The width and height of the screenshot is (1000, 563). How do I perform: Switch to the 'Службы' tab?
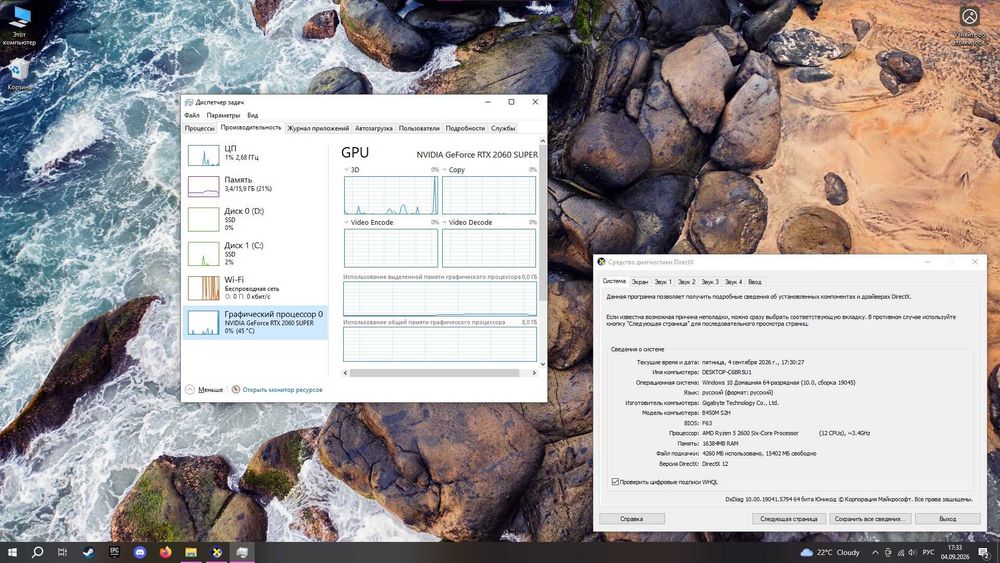[x=503, y=128]
